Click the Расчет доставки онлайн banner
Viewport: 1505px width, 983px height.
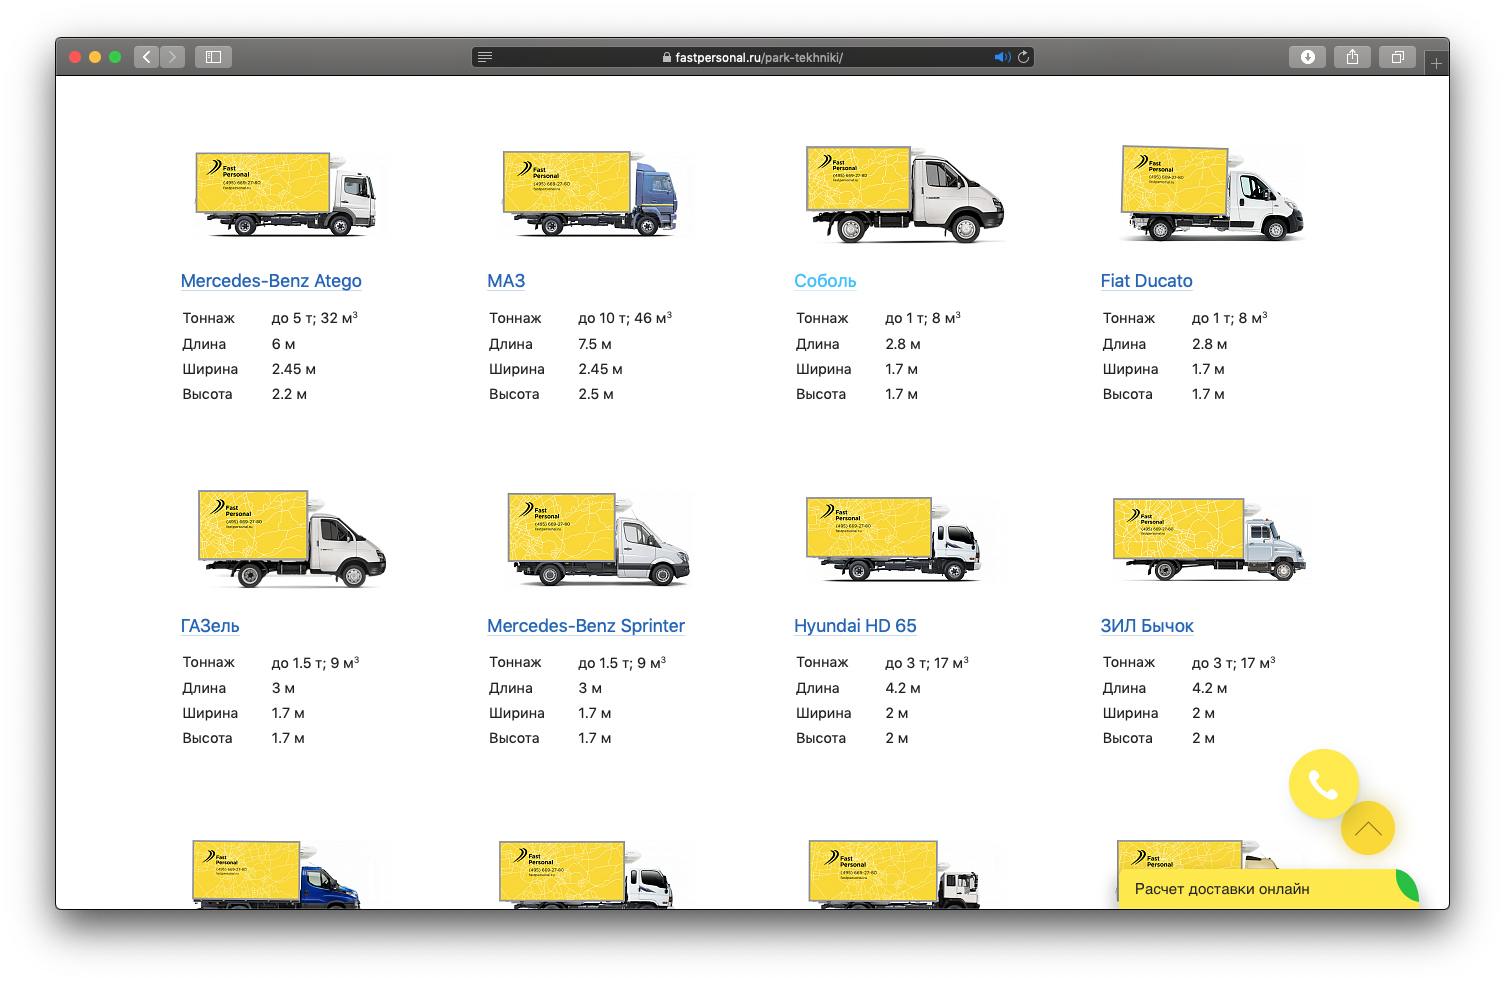(1268, 889)
